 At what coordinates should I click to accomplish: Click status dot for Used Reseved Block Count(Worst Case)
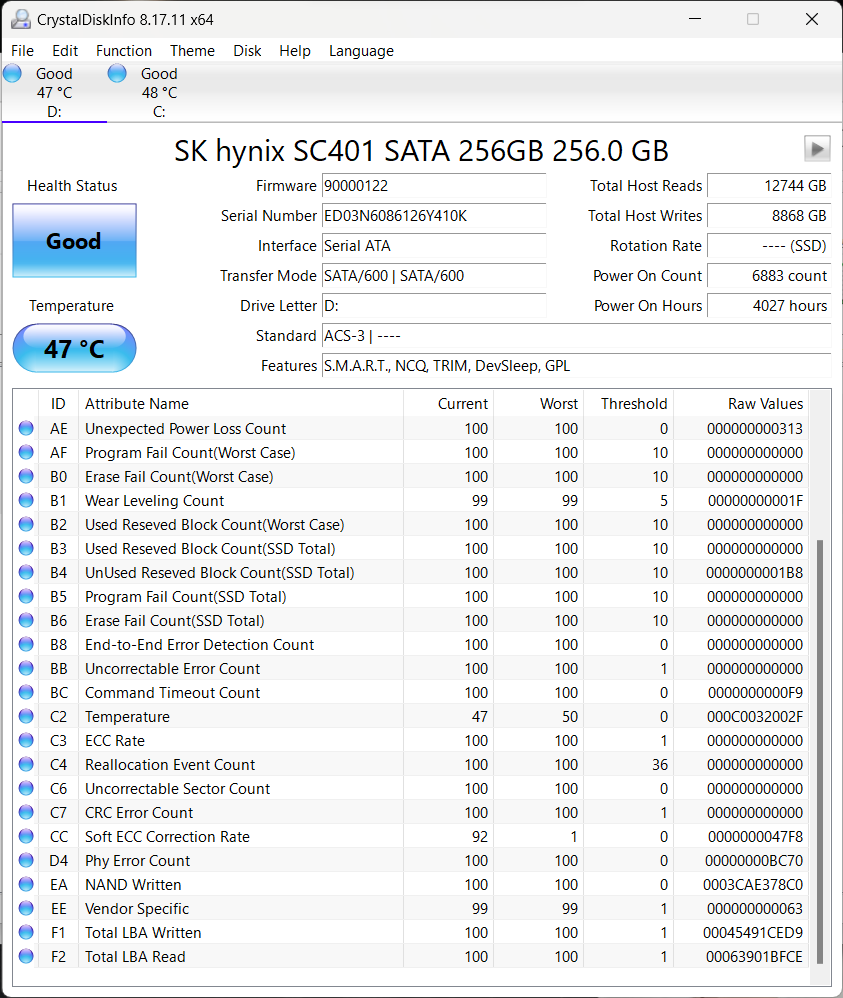[26, 524]
